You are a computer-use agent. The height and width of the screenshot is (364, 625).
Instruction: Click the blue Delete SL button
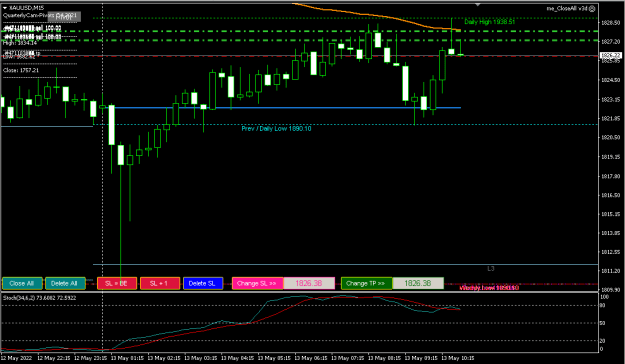click(203, 283)
